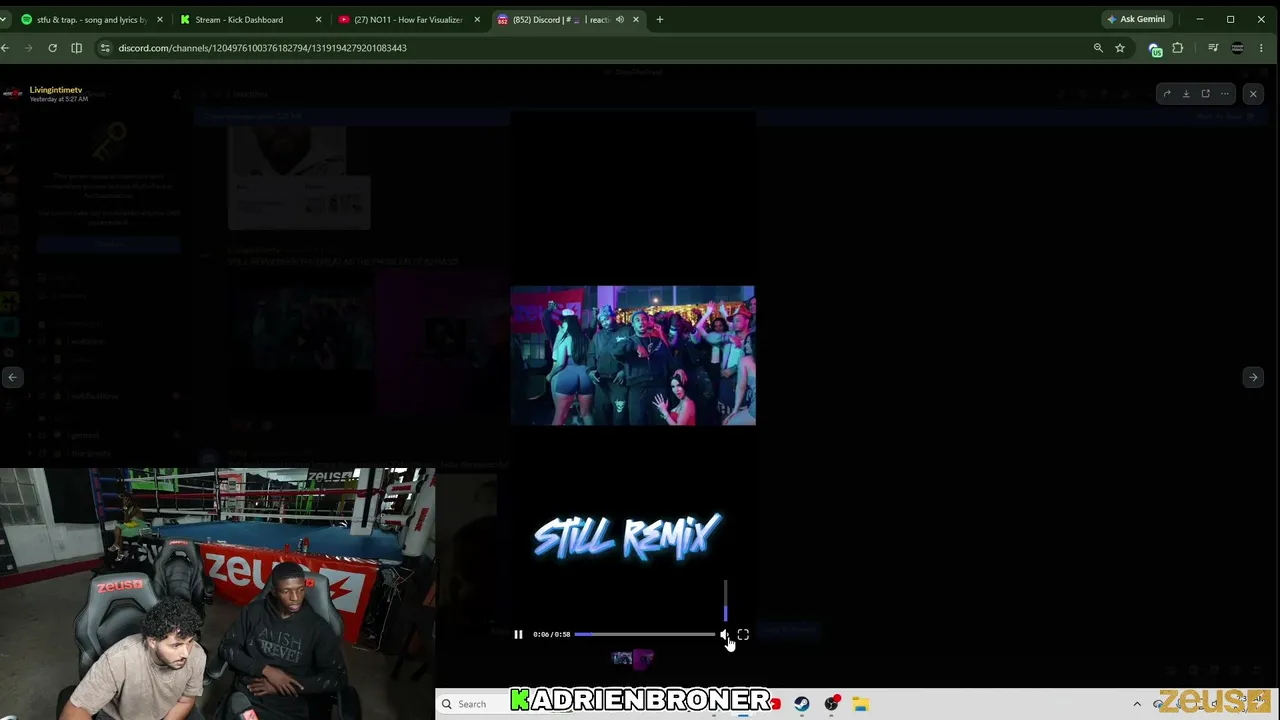This screenshot has width=1280, height=720.
Task: Open Steam from the taskbar
Action: 802,704
